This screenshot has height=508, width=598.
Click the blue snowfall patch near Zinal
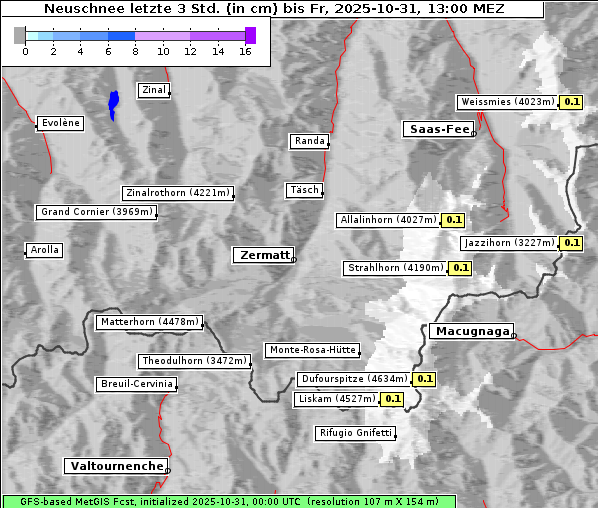tap(114, 104)
